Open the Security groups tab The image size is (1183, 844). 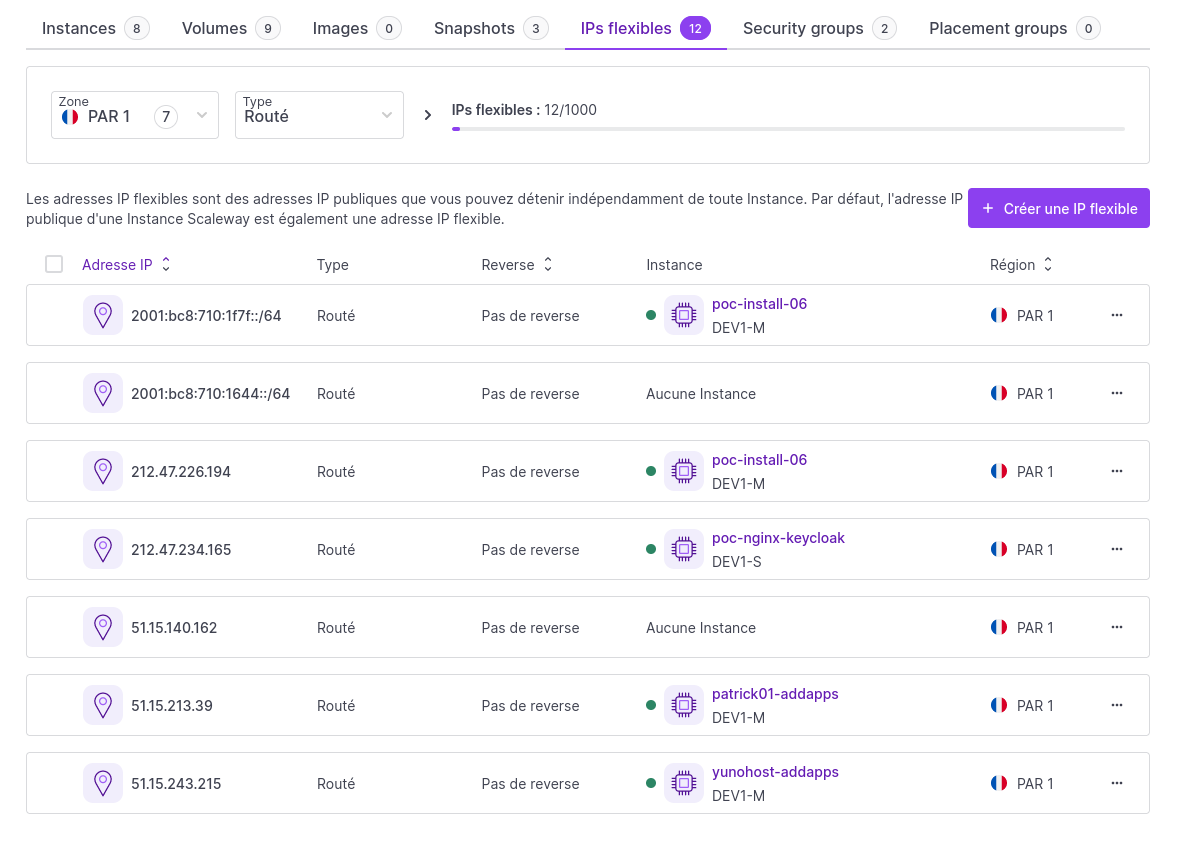[805, 28]
